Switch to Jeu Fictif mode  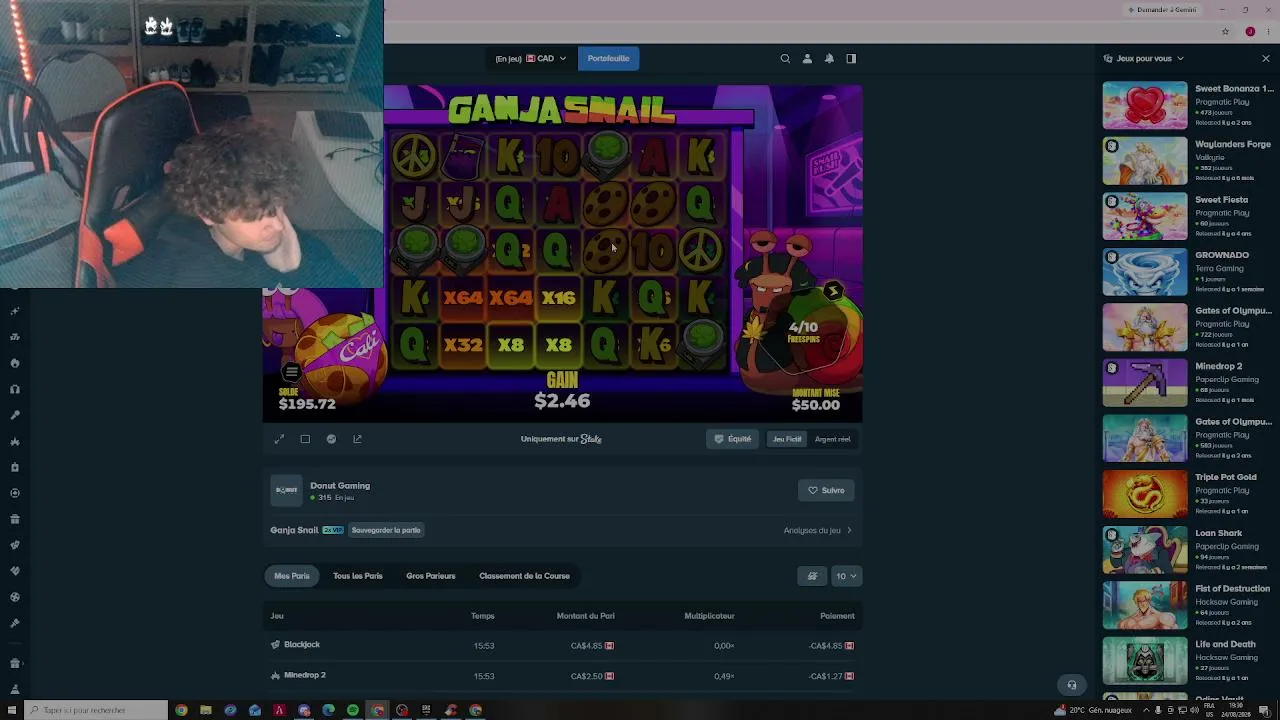pos(787,439)
